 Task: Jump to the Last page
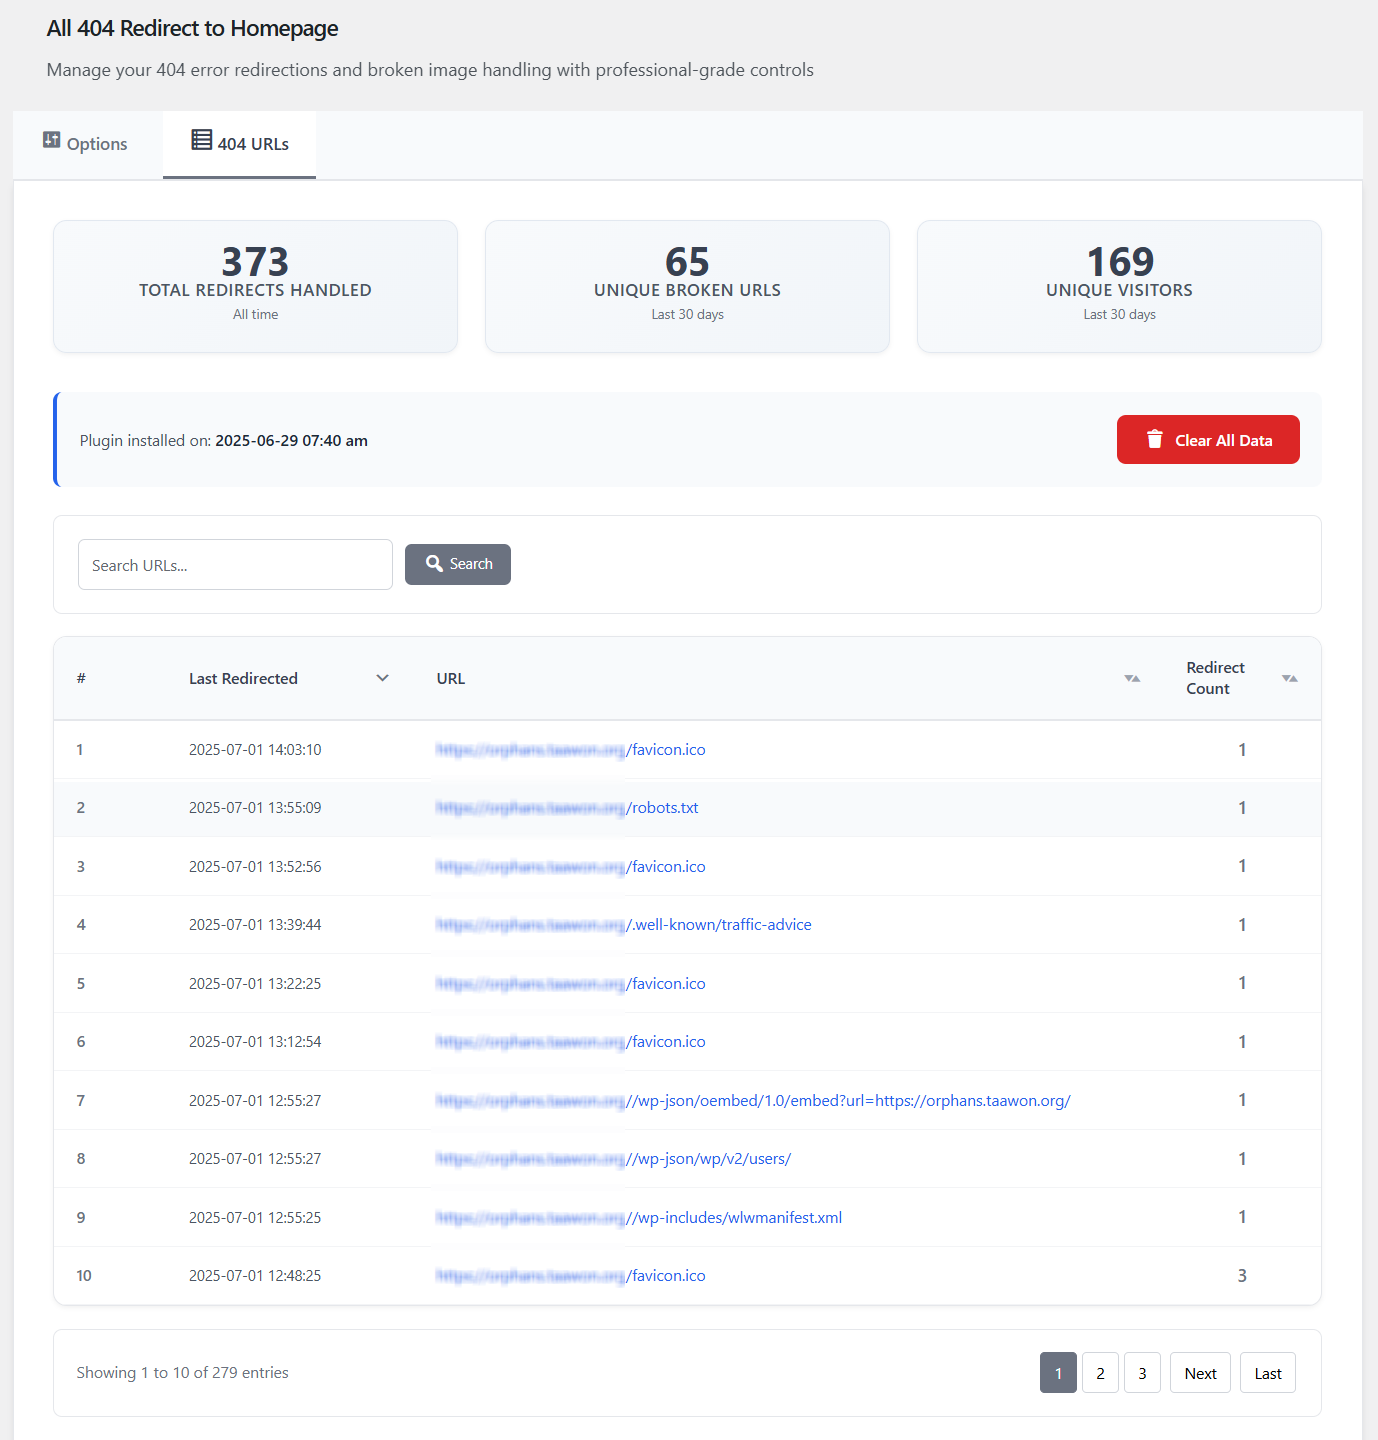pyautogui.click(x=1267, y=1373)
